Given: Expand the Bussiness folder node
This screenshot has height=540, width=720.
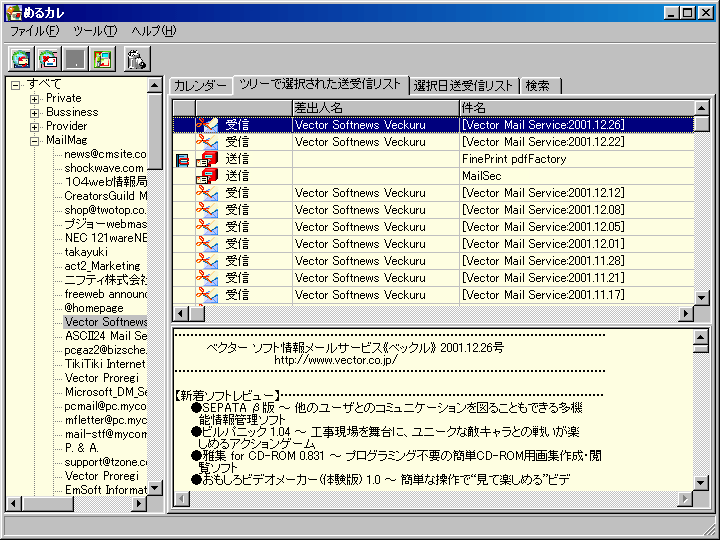Looking at the screenshot, I should point(34,112).
